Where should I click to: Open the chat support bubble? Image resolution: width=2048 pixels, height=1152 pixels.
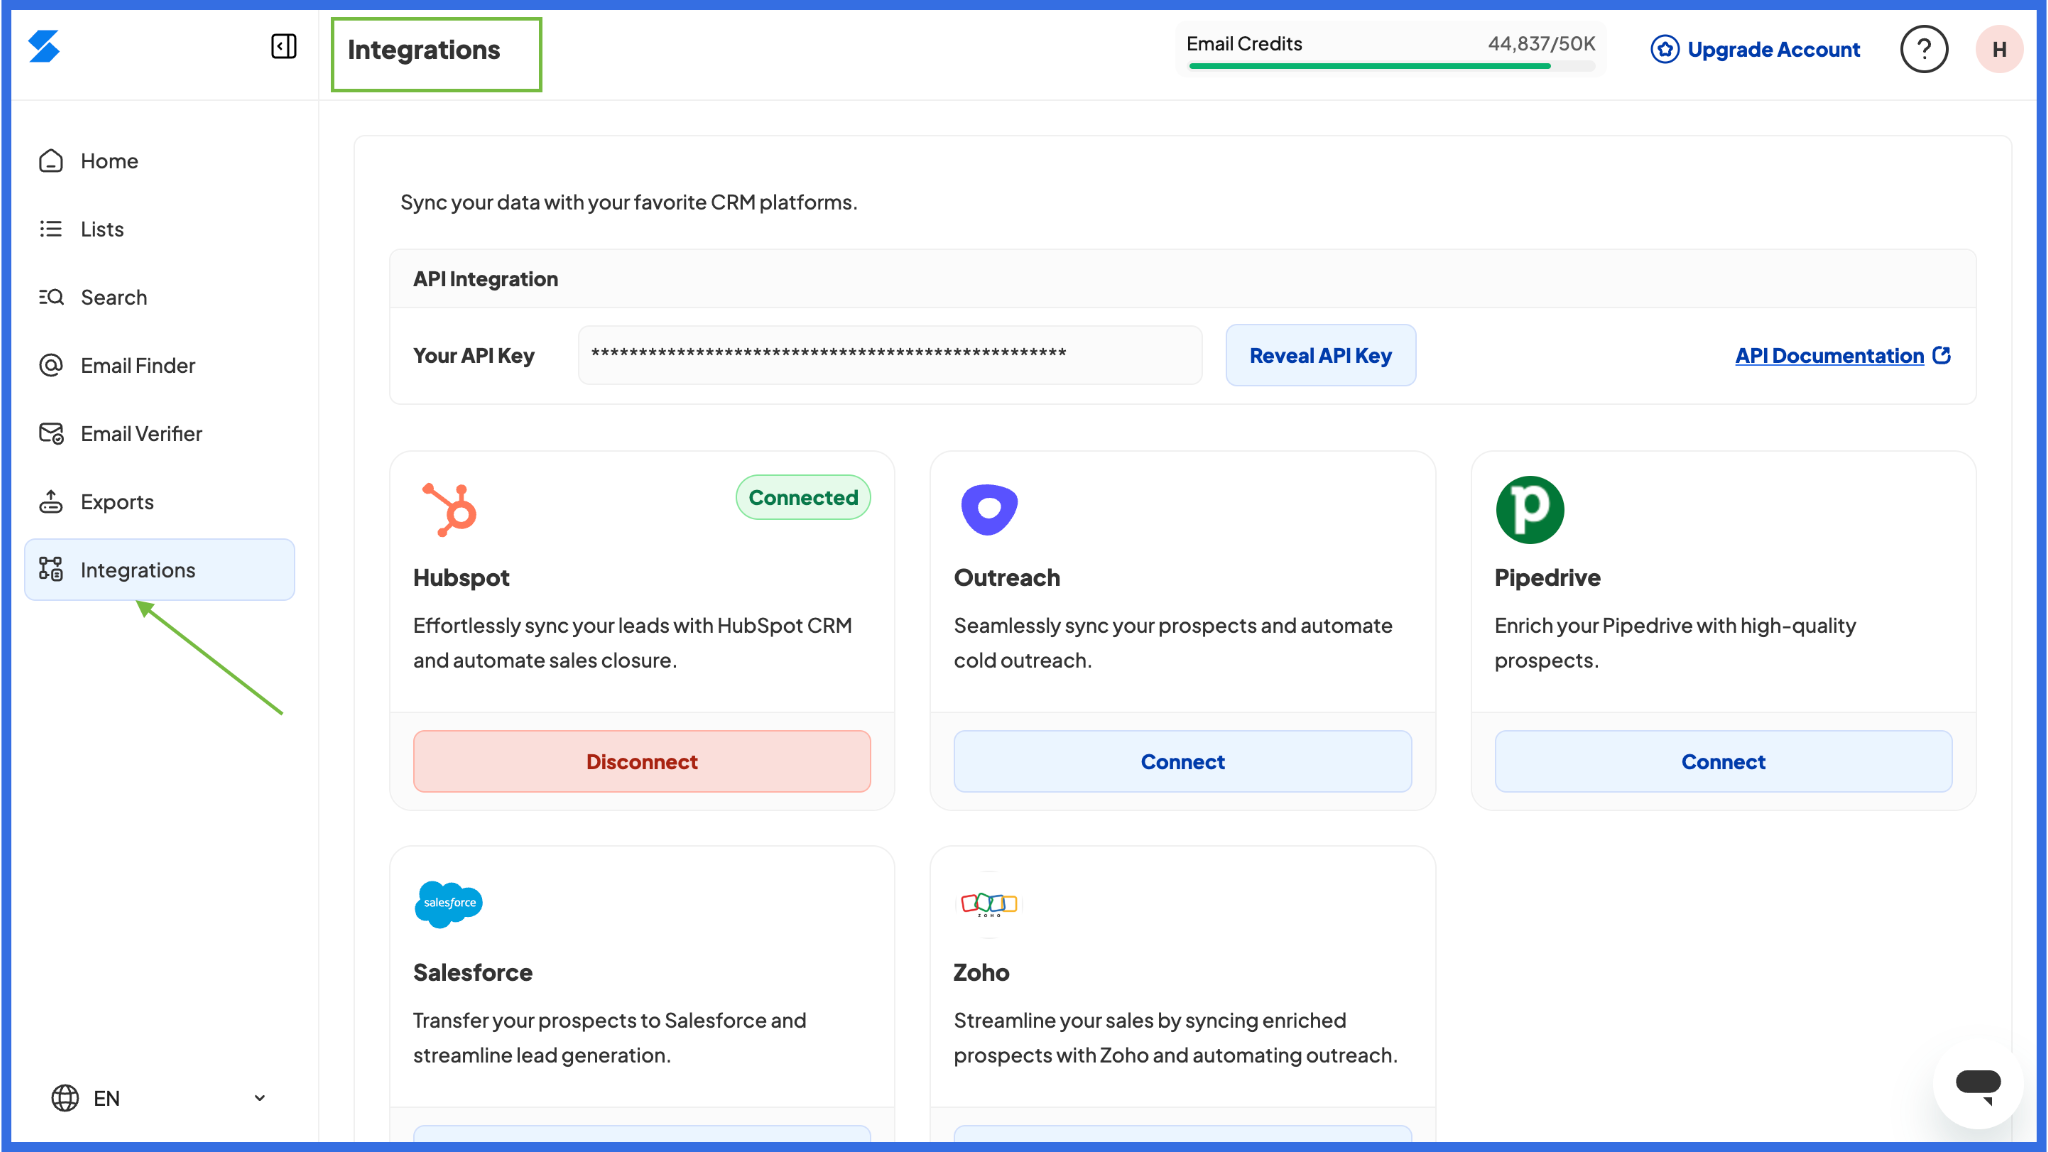[x=1978, y=1084]
